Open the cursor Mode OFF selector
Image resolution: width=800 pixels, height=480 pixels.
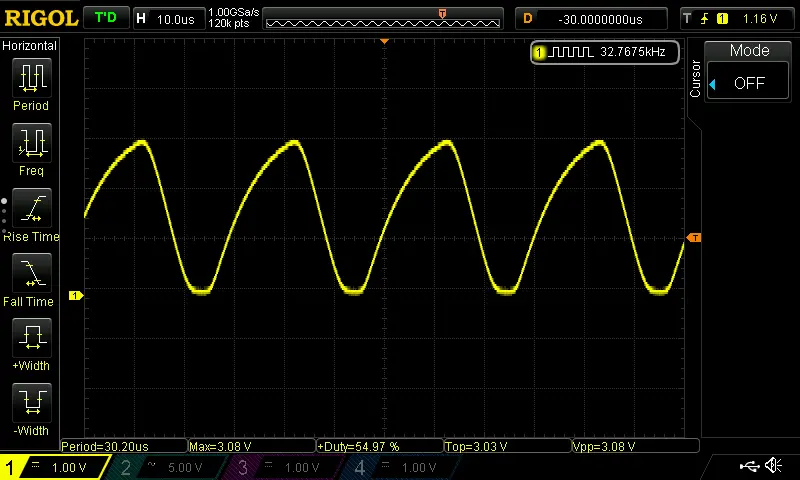pyautogui.click(x=749, y=83)
